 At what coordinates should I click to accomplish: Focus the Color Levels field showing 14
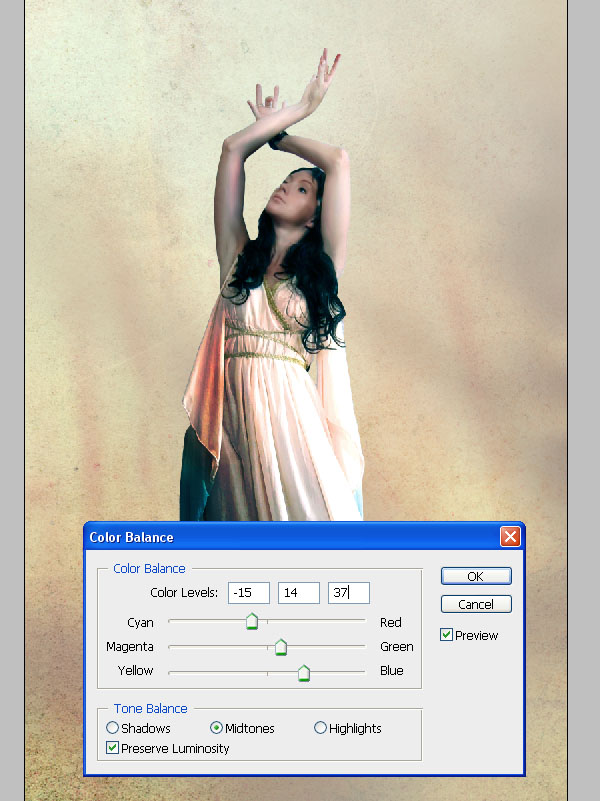(299, 593)
